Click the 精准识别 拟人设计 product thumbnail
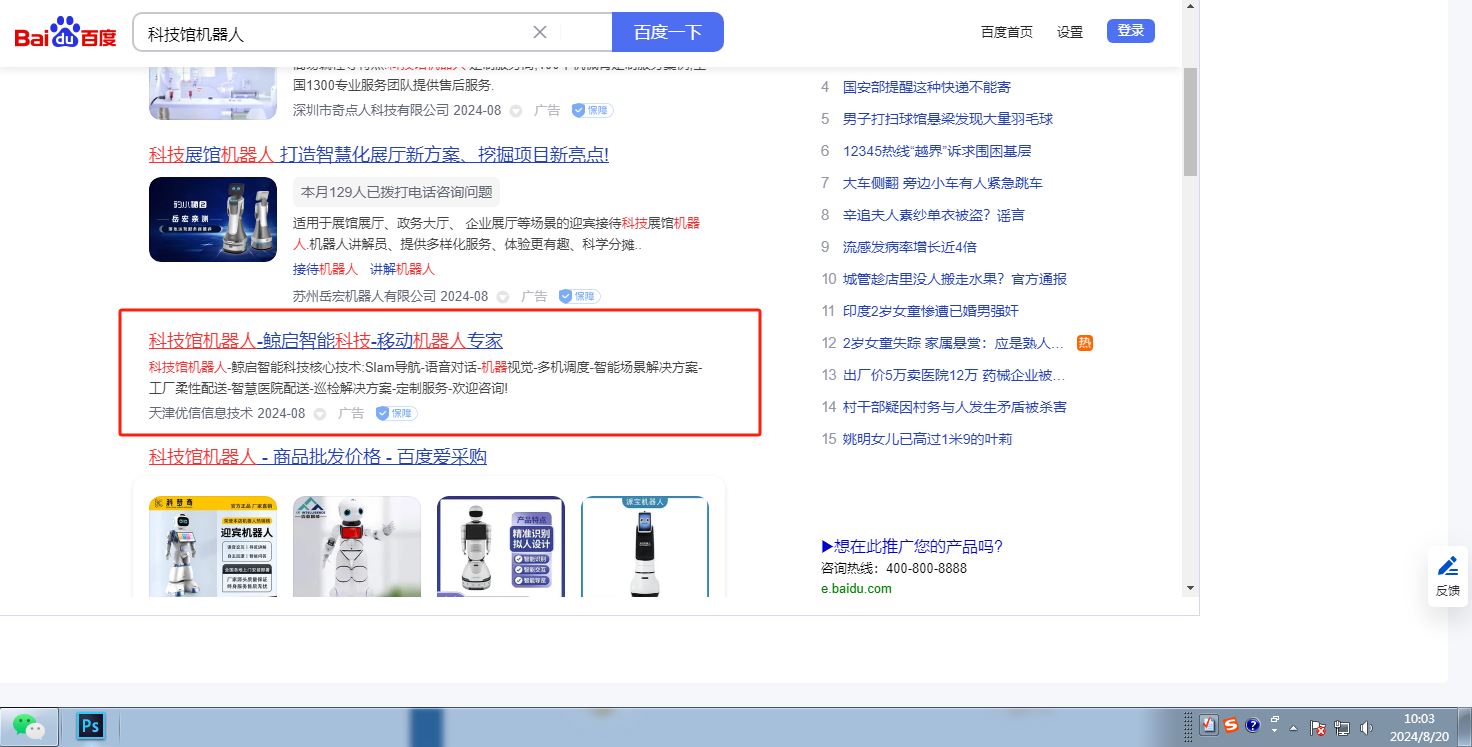 (x=501, y=546)
